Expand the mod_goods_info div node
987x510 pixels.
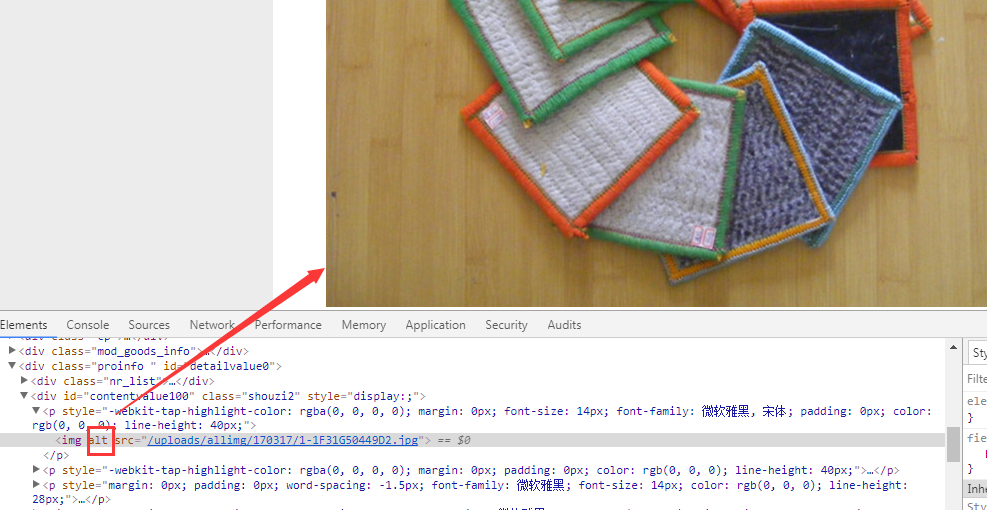pyautogui.click(x=12, y=351)
